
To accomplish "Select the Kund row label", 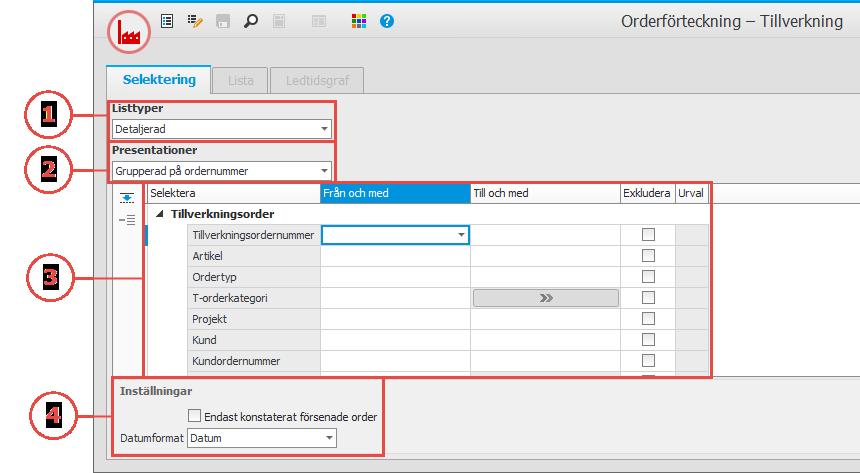I will 253,340.
